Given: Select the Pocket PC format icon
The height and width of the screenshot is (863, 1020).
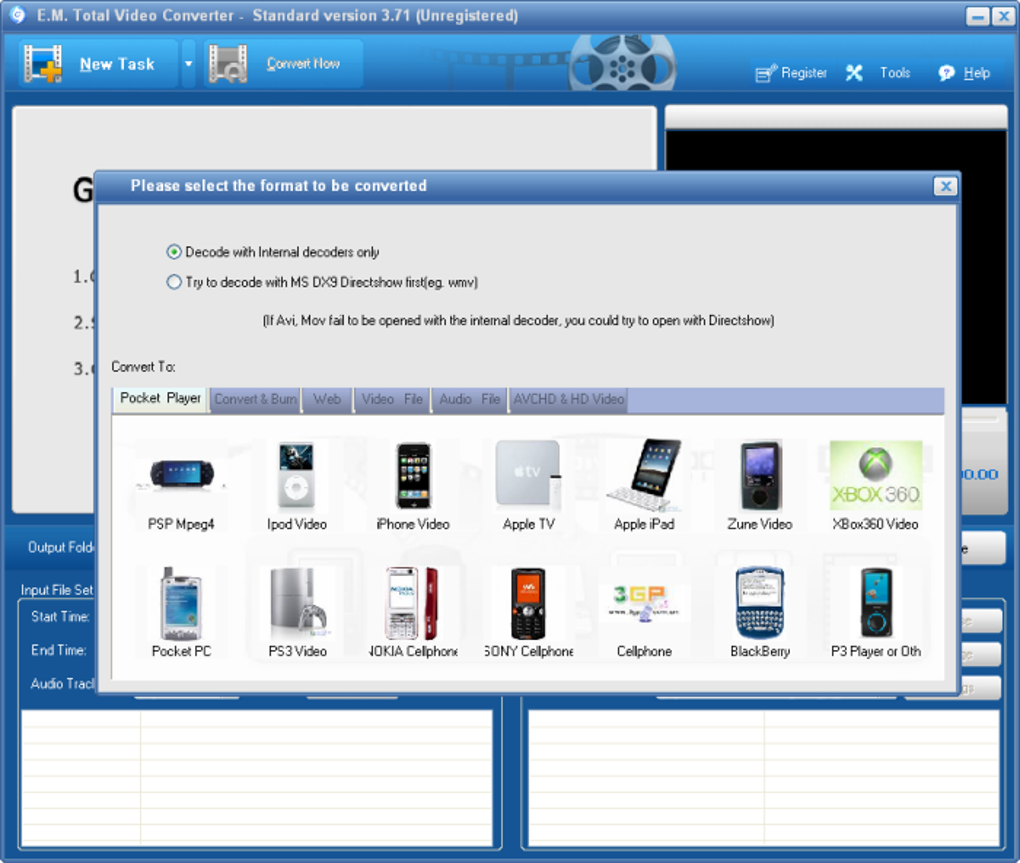Looking at the screenshot, I should click(x=181, y=602).
